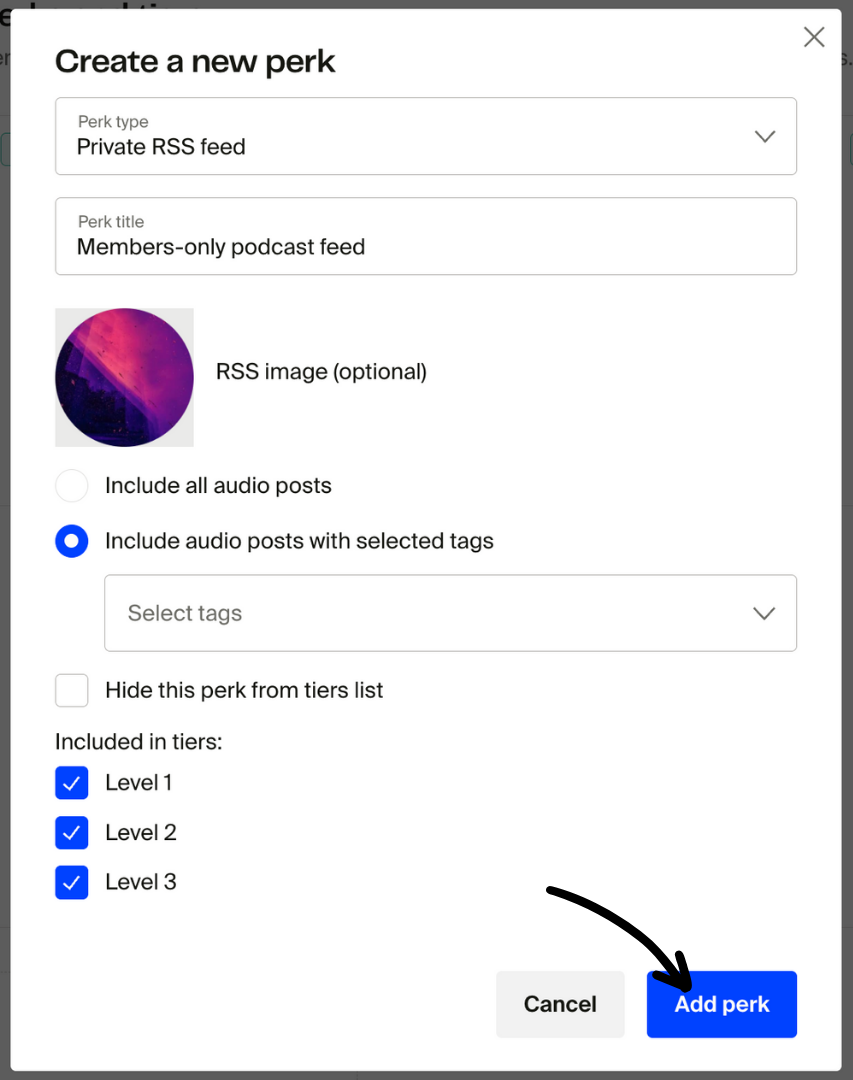Screen dimensions: 853x1080
Task: Select Include audio posts with selected tags
Action: point(71,541)
